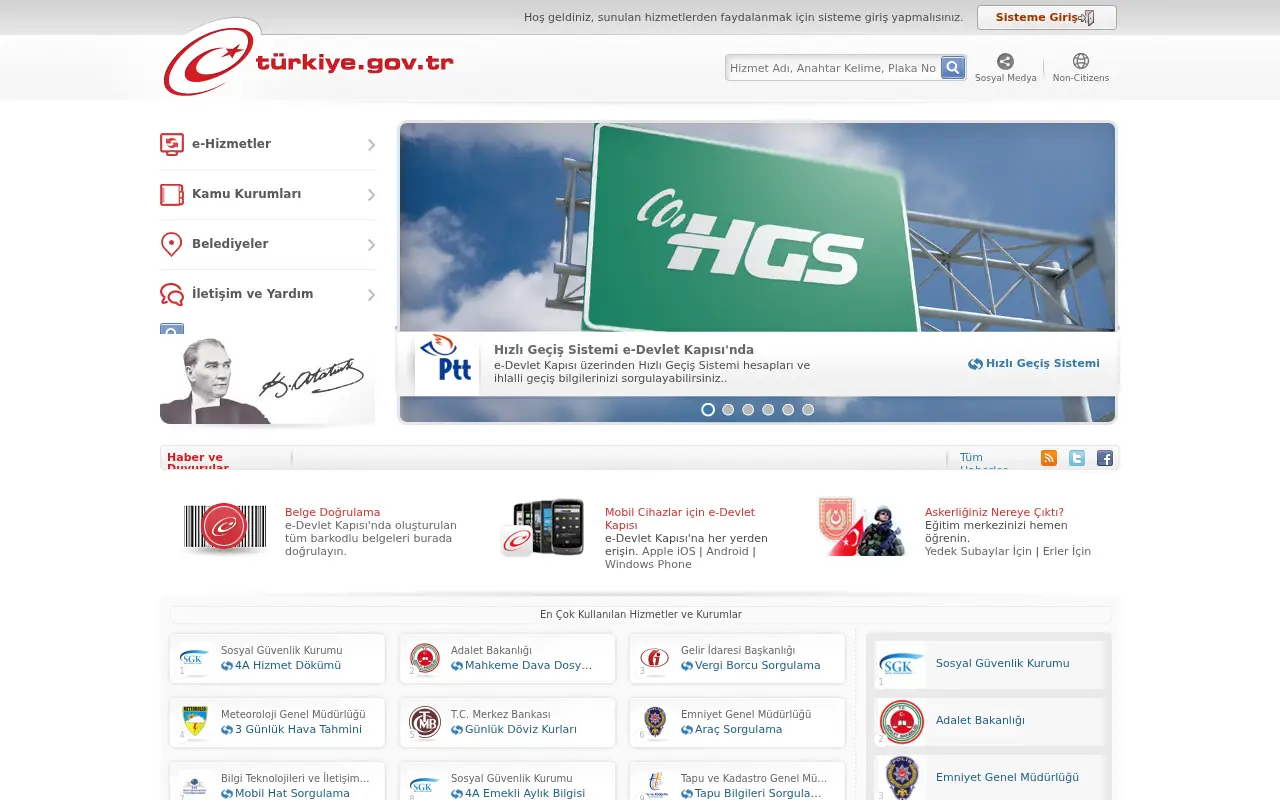This screenshot has height=800, width=1280.
Task: Click the search magnifier button
Action: 953,67
